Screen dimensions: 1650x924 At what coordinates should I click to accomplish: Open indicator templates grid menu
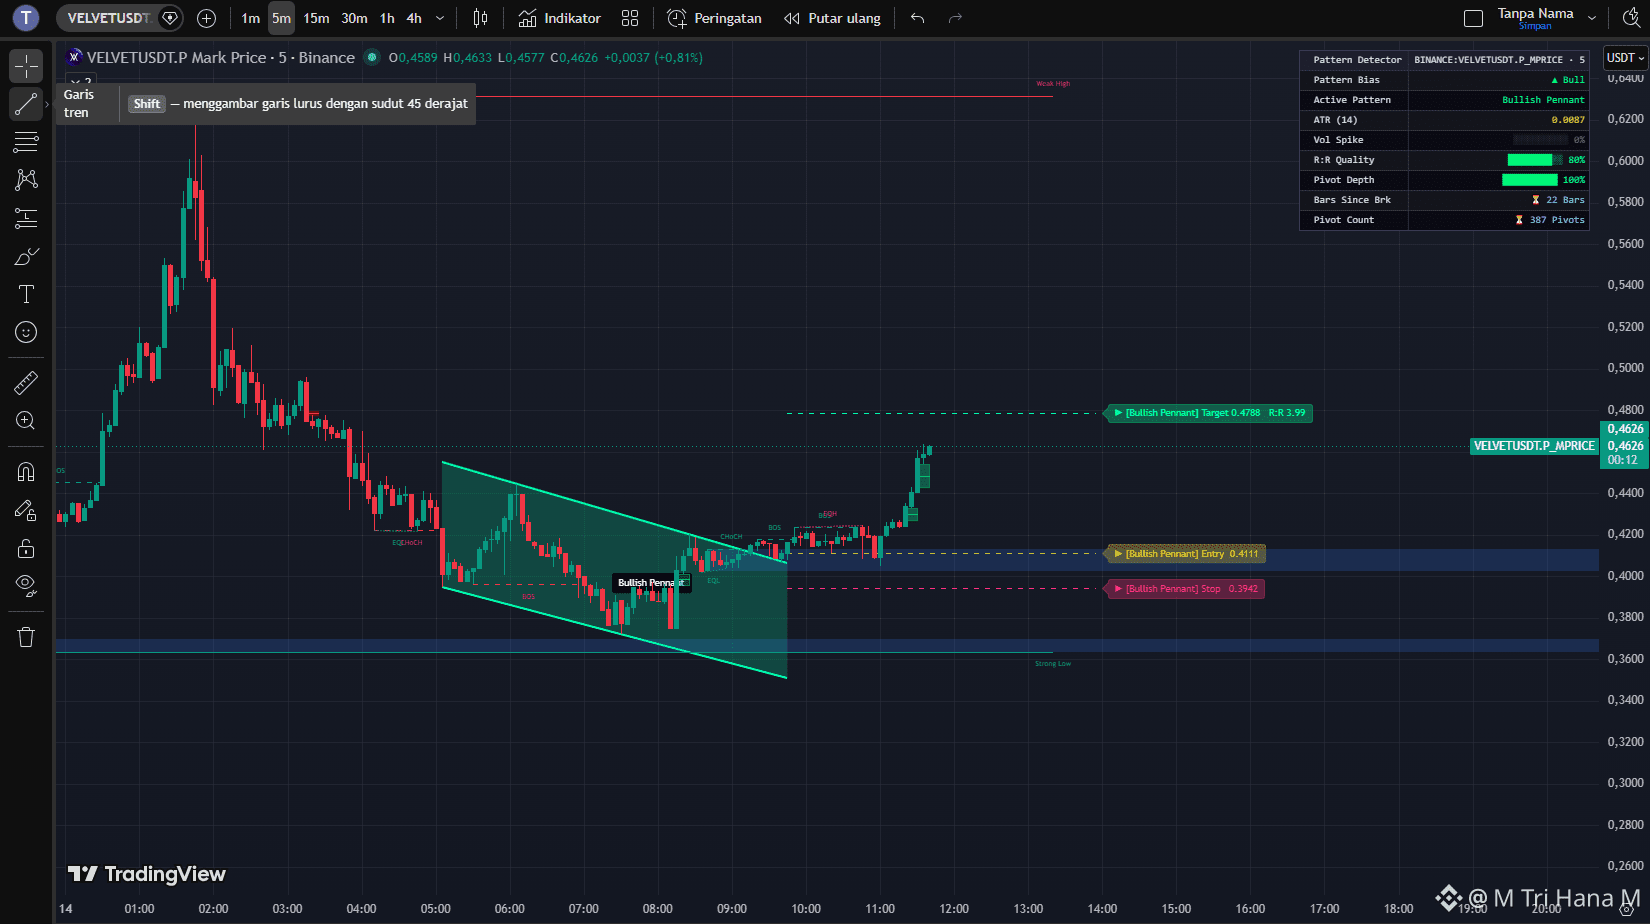(630, 18)
